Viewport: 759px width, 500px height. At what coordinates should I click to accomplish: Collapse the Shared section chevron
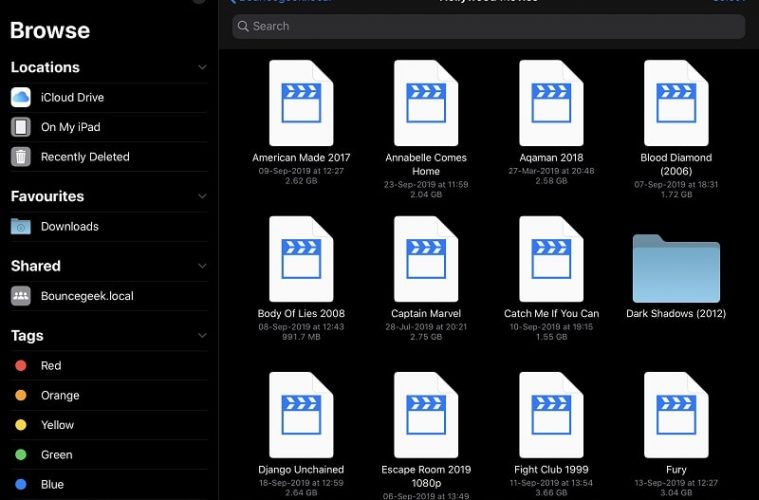202,266
